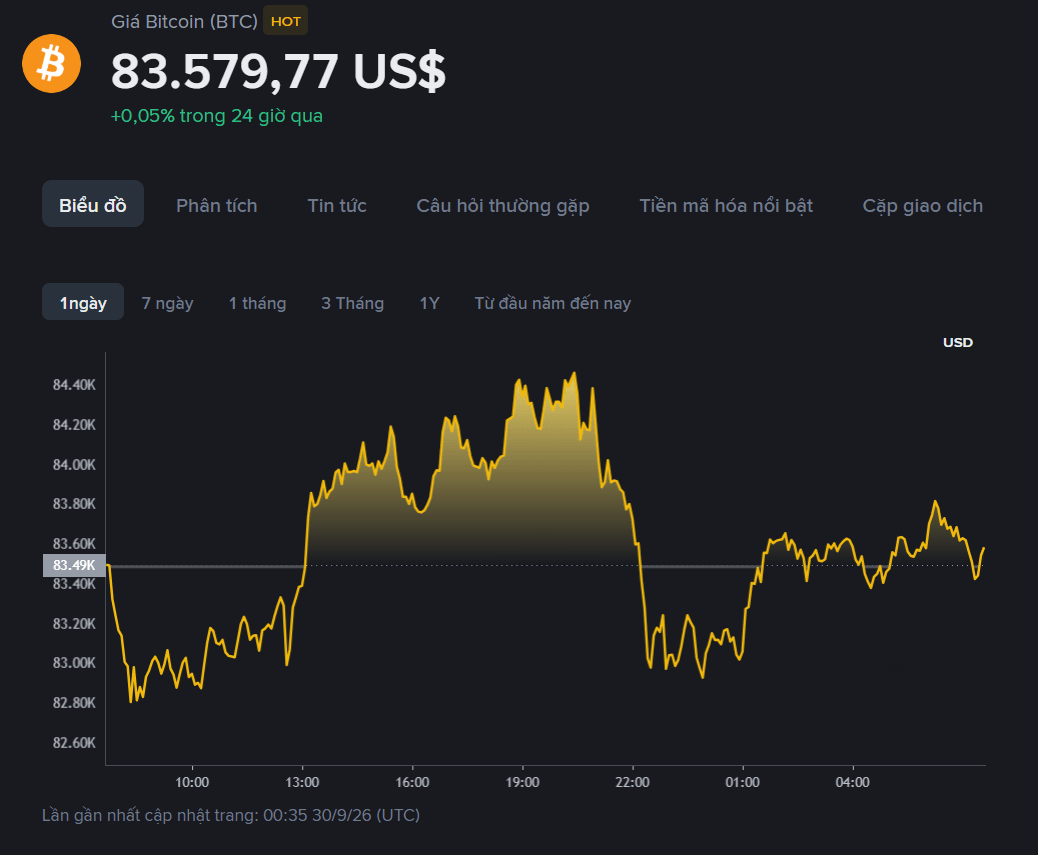1038x855 pixels.
Task: Select the 1Y chart period
Action: click(x=429, y=303)
